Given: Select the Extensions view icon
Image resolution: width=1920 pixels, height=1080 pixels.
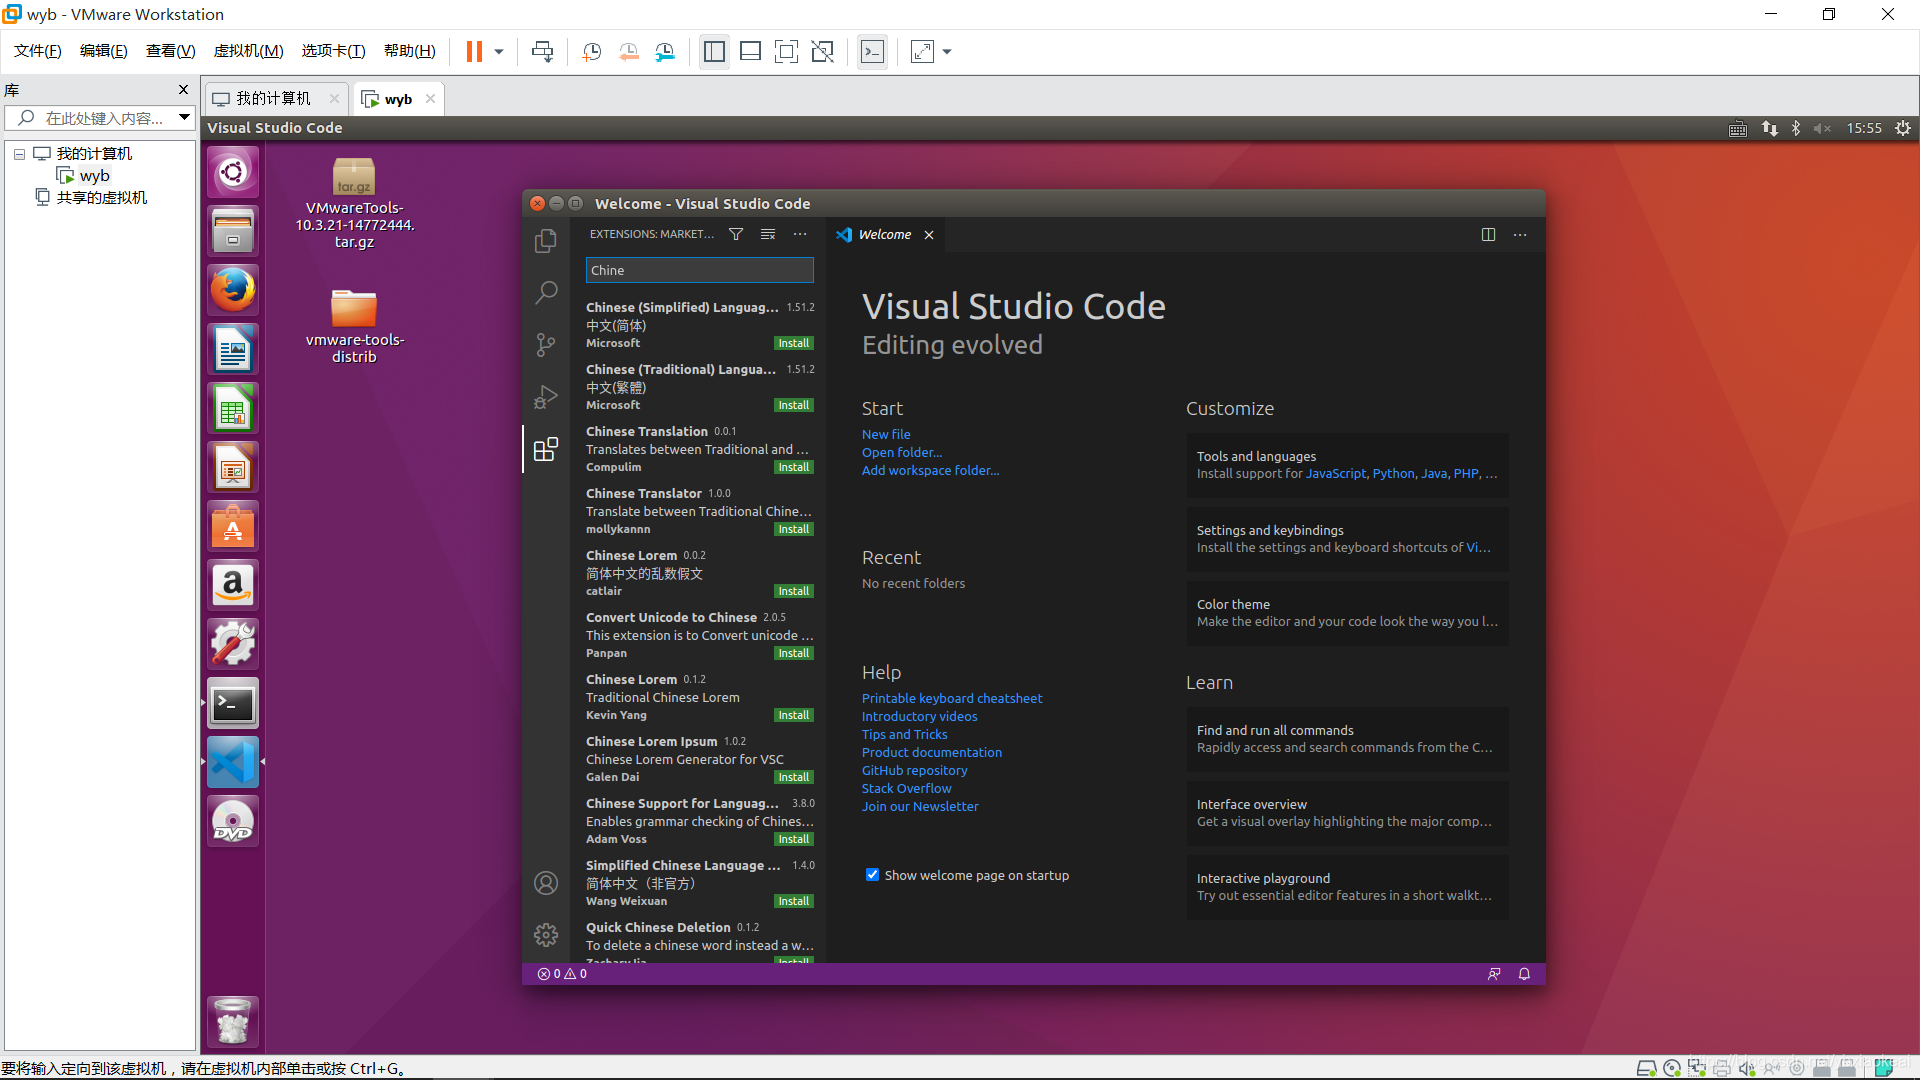Looking at the screenshot, I should tap(546, 449).
